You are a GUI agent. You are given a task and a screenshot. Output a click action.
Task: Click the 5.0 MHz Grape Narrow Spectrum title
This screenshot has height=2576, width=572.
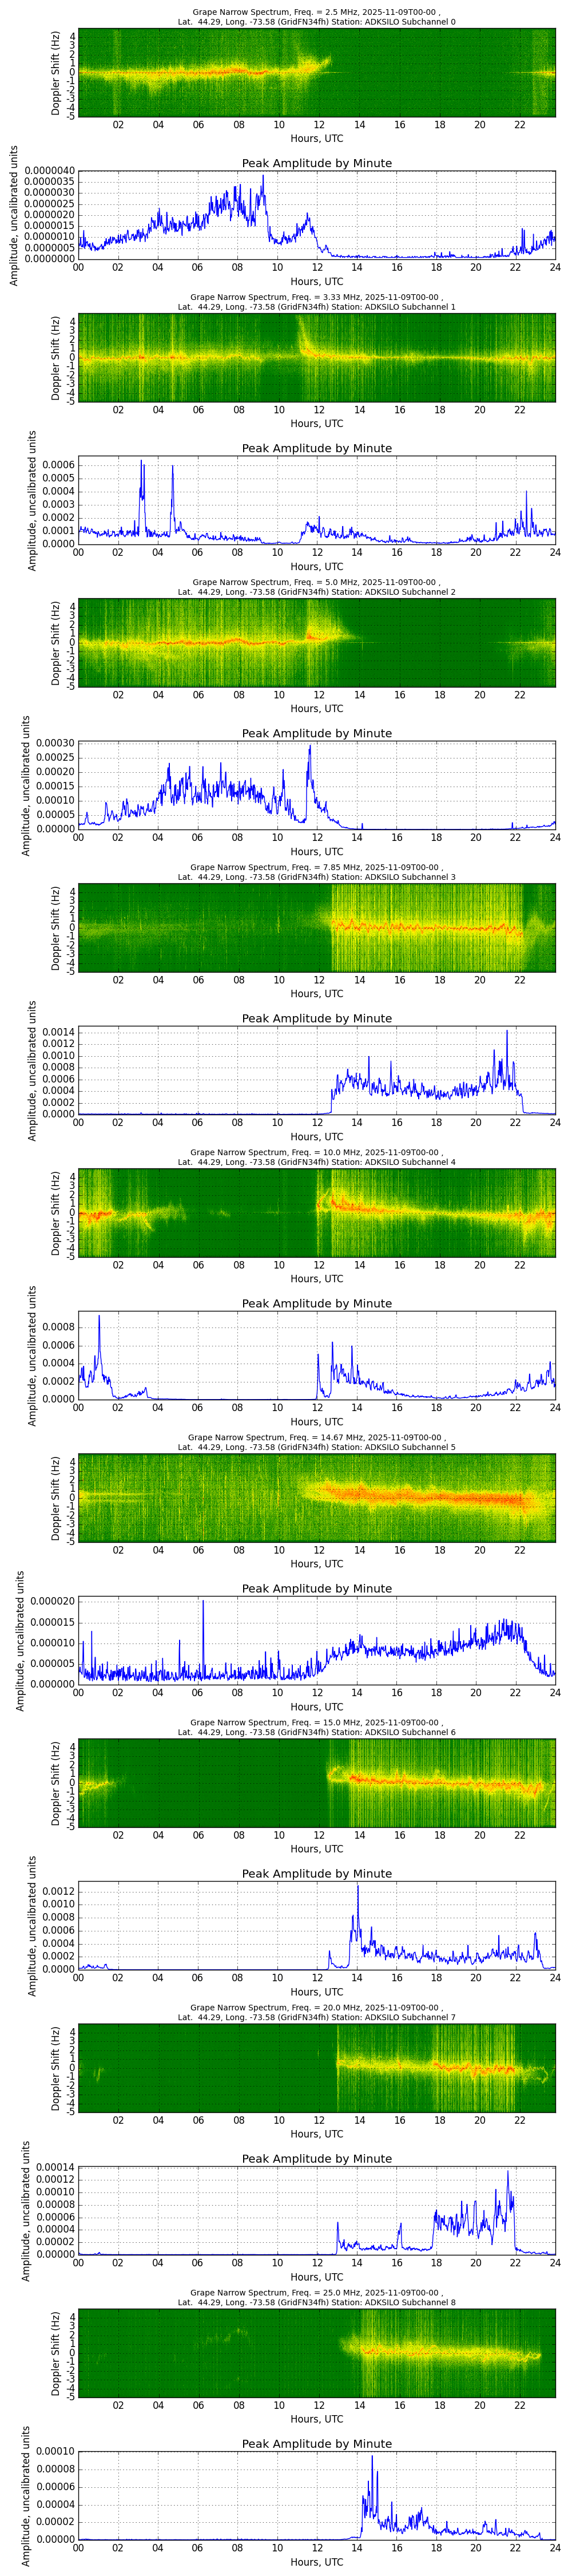click(316, 587)
